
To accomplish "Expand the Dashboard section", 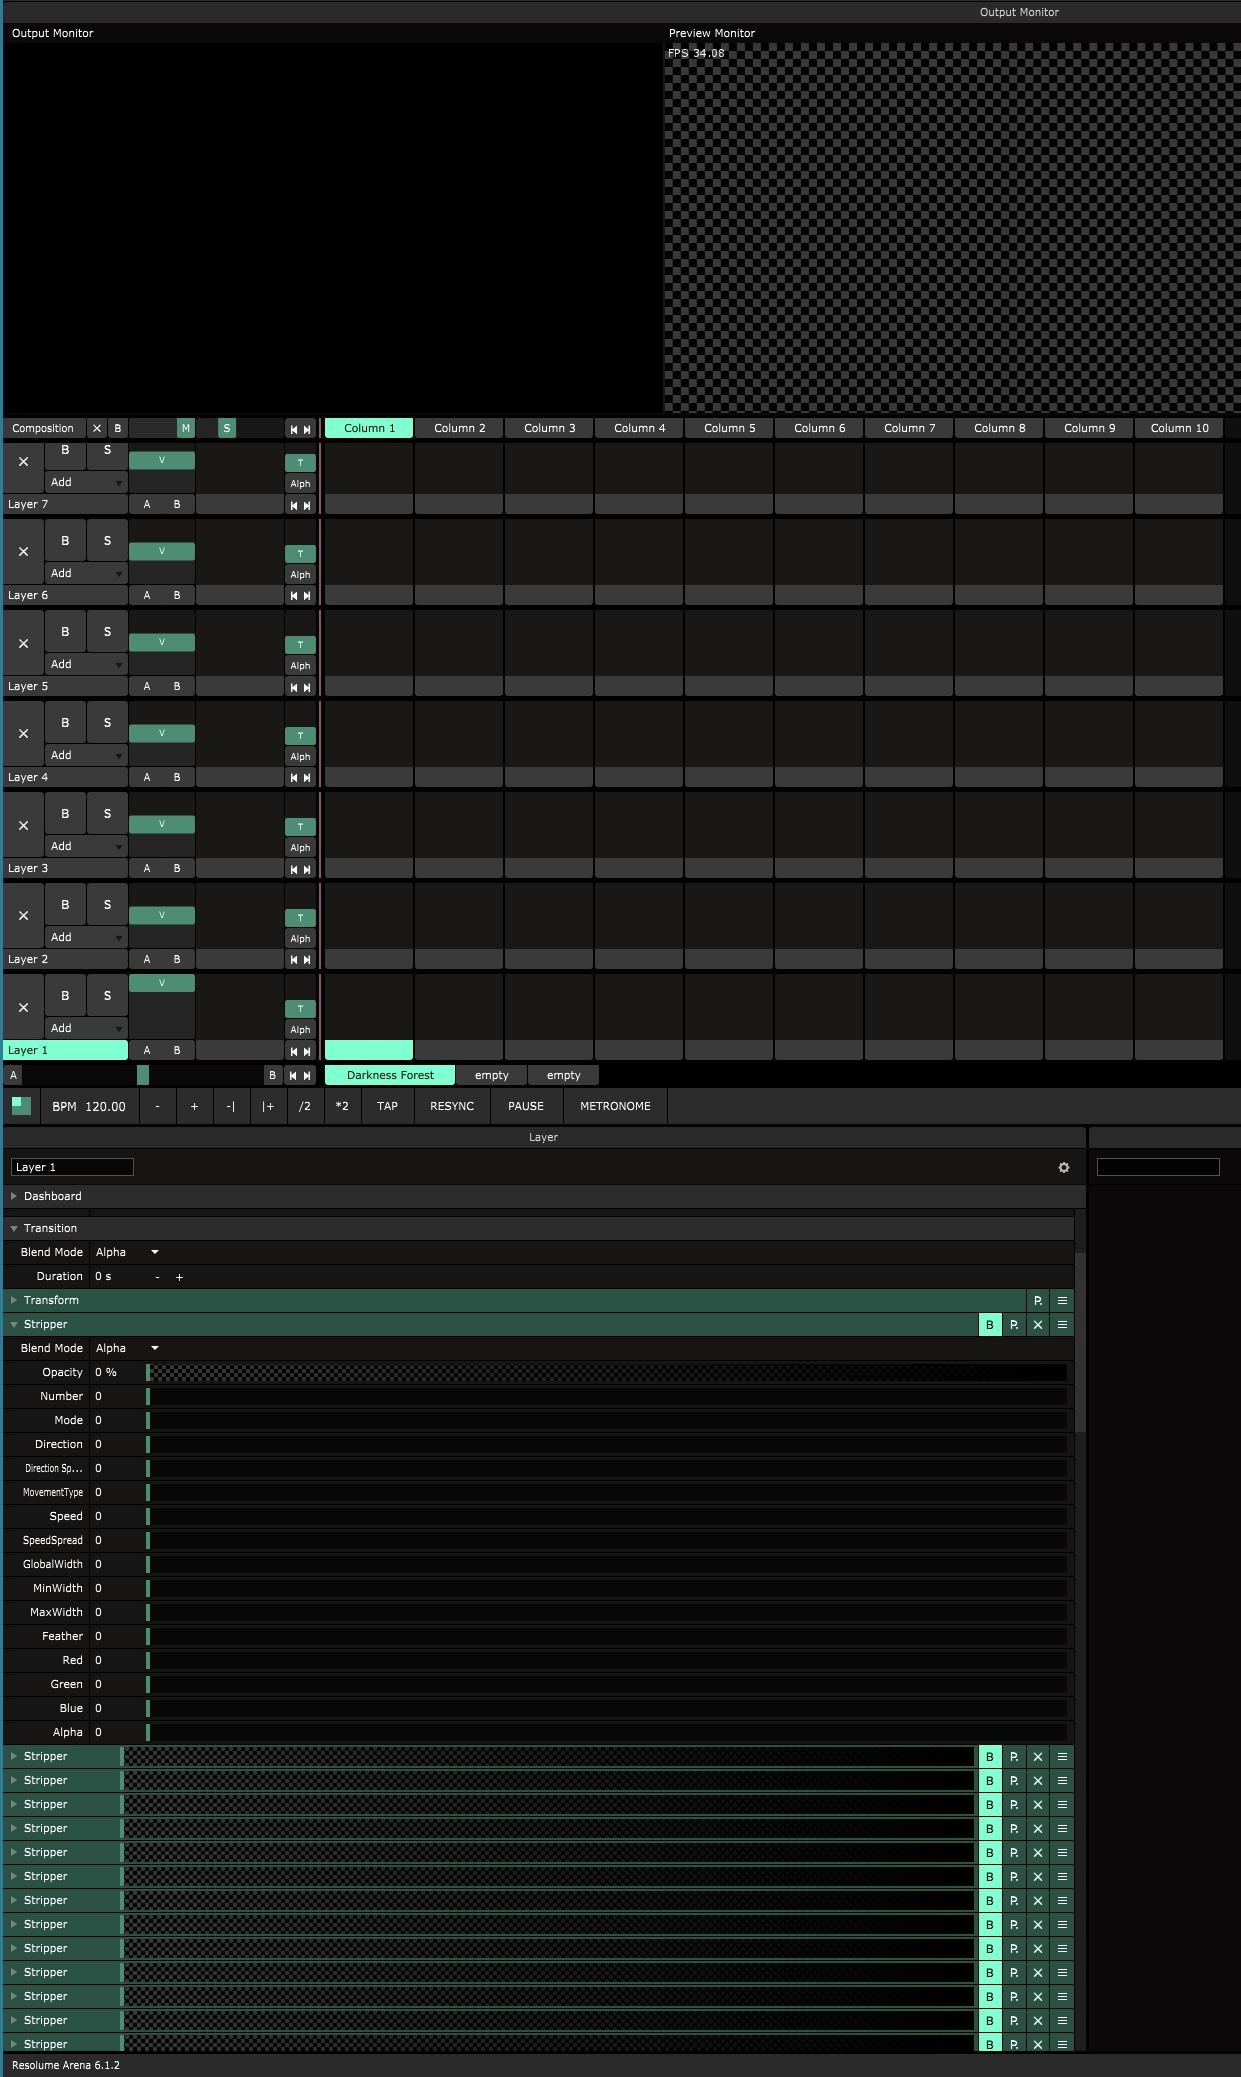I will point(52,1196).
